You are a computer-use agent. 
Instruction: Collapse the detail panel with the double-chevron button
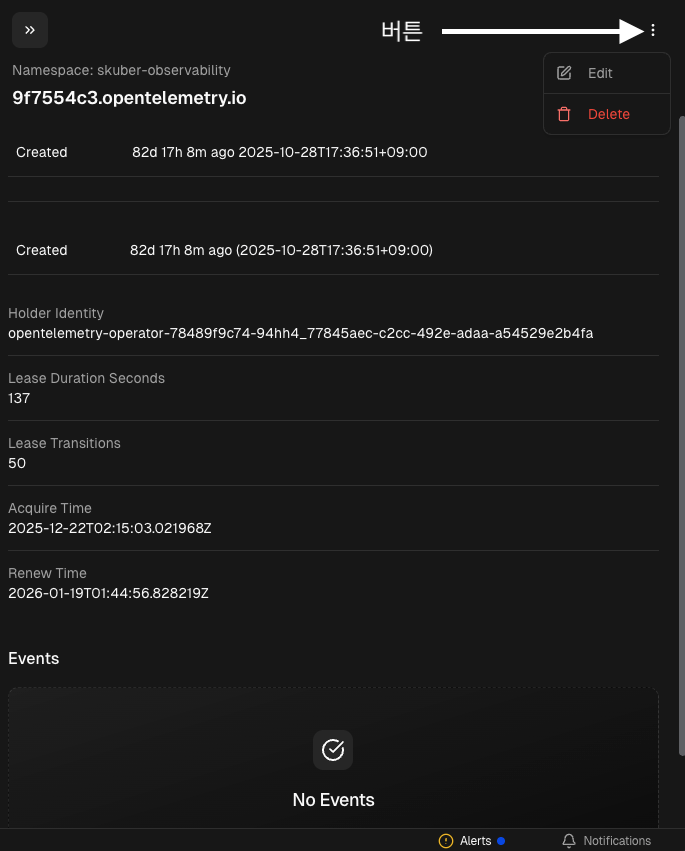click(30, 30)
